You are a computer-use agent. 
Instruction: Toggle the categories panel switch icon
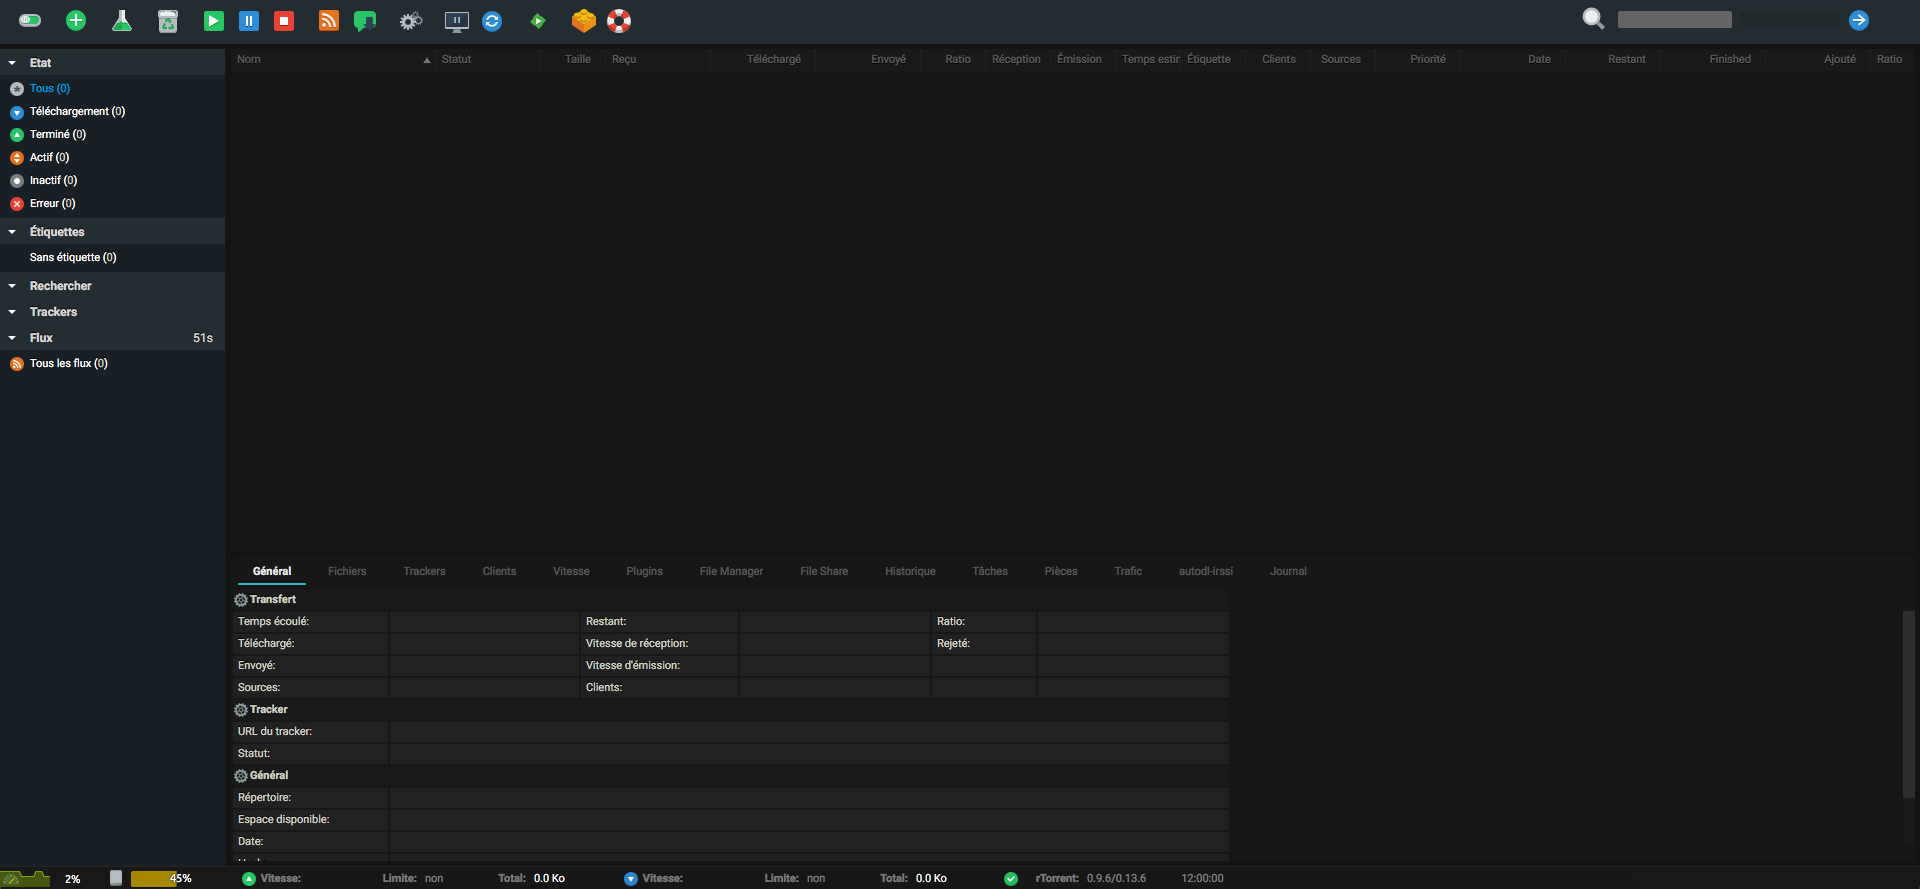click(30, 20)
